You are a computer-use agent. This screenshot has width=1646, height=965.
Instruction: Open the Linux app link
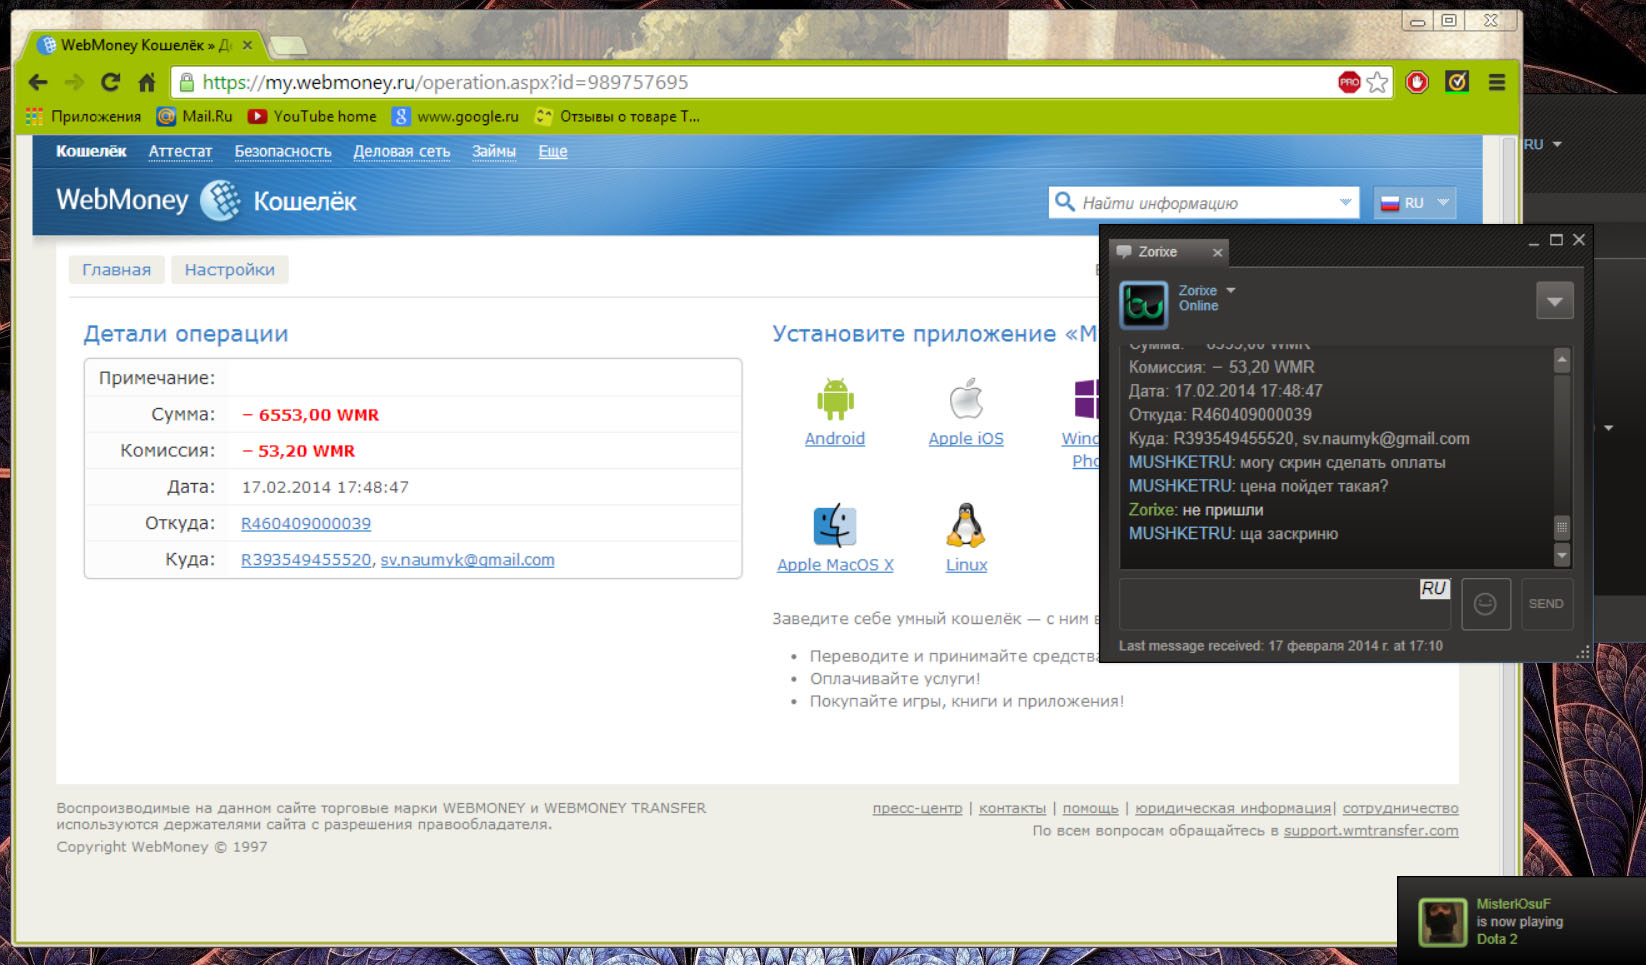click(966, 565)
